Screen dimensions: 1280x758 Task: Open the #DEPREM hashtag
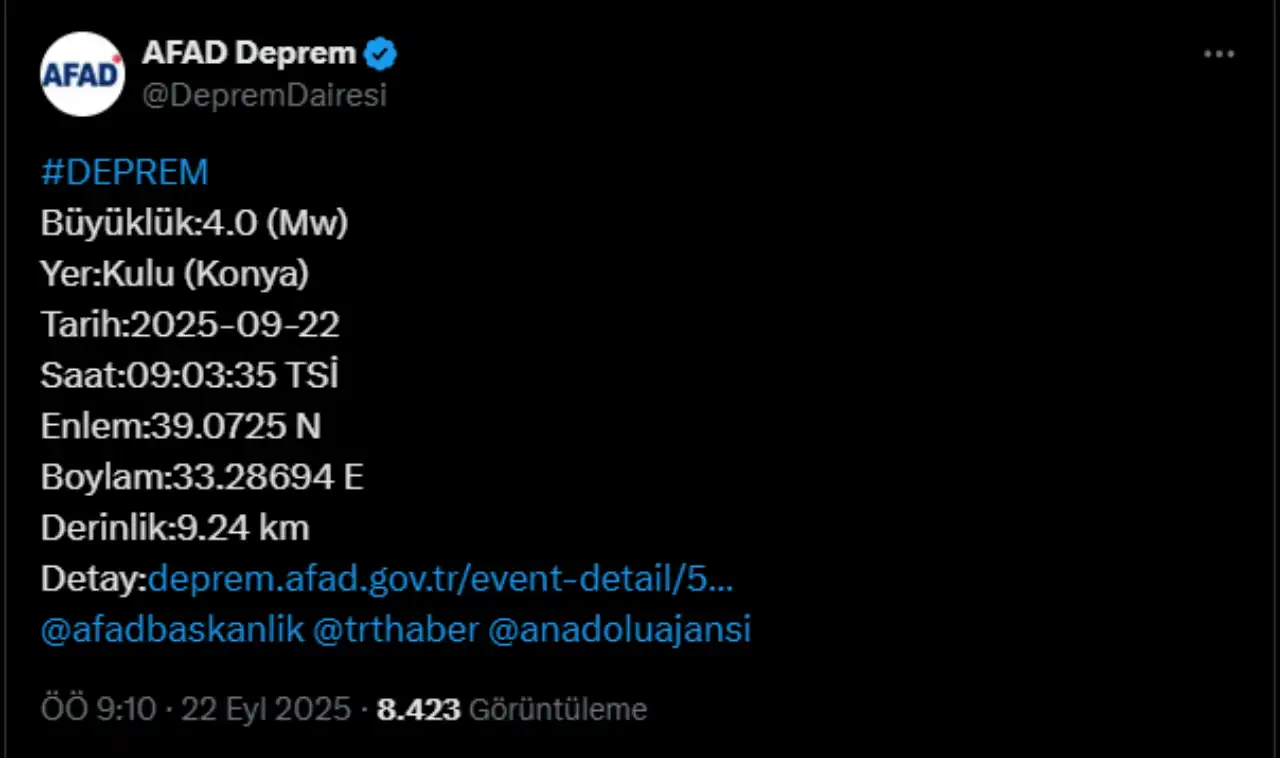124,171
